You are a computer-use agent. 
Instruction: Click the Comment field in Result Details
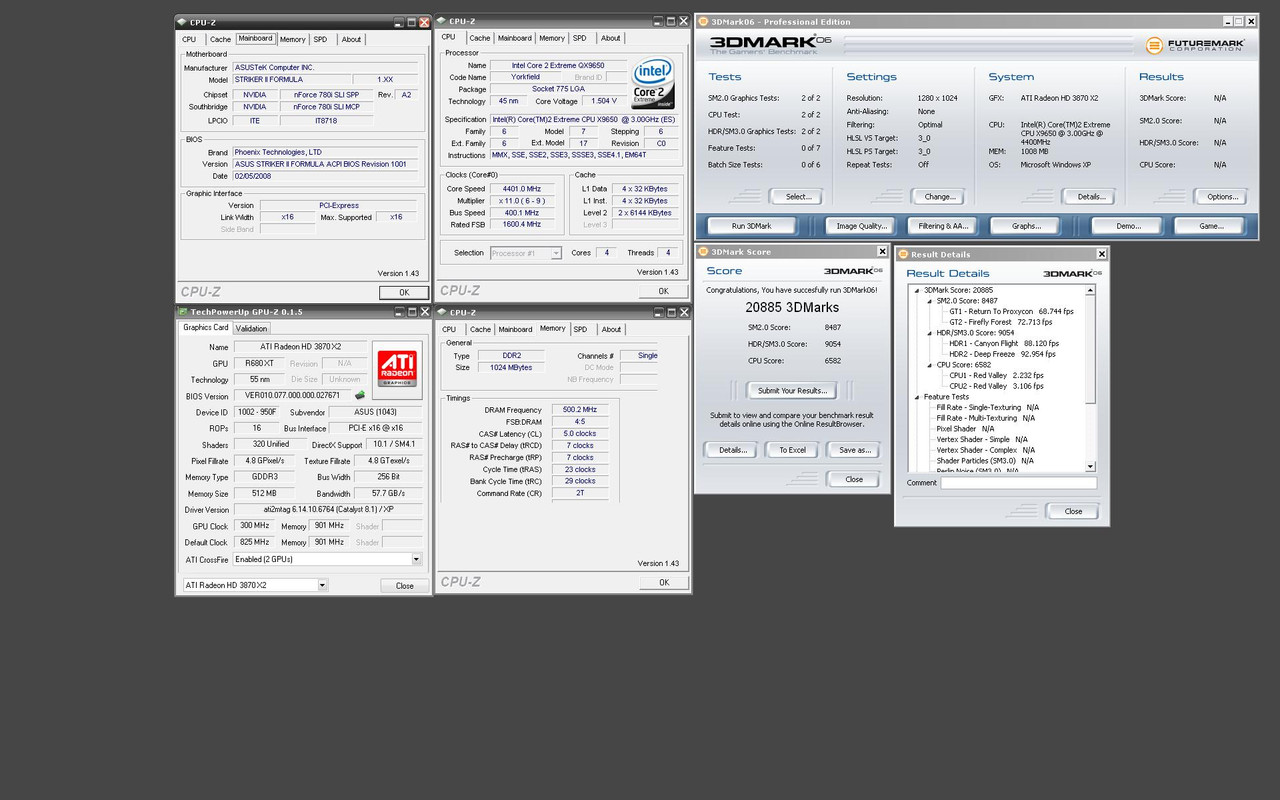point(1018,483)
